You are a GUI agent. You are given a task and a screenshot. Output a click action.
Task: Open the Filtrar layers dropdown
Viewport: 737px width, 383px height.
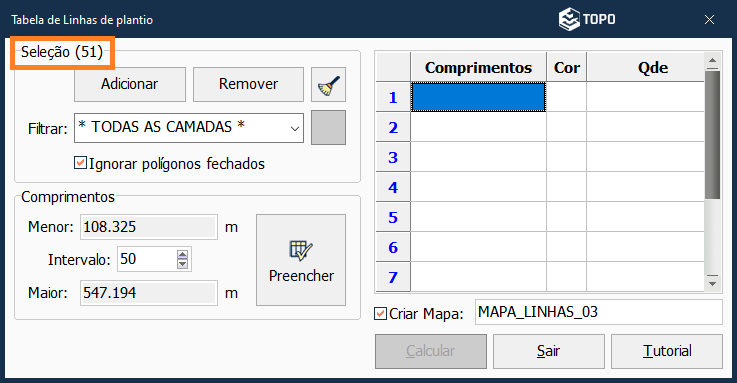(x=295, y=128)
